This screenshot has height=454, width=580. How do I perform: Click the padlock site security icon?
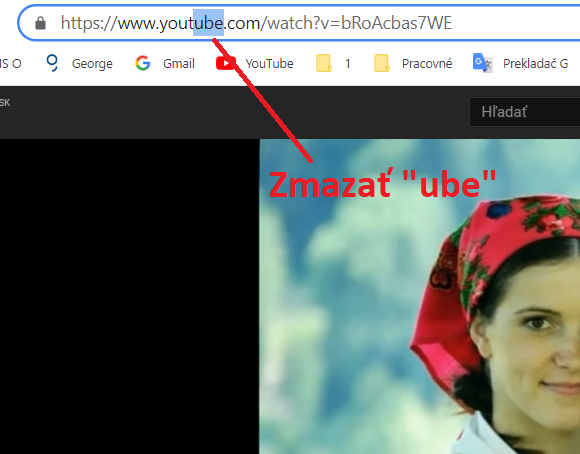(x=40, y=23)
